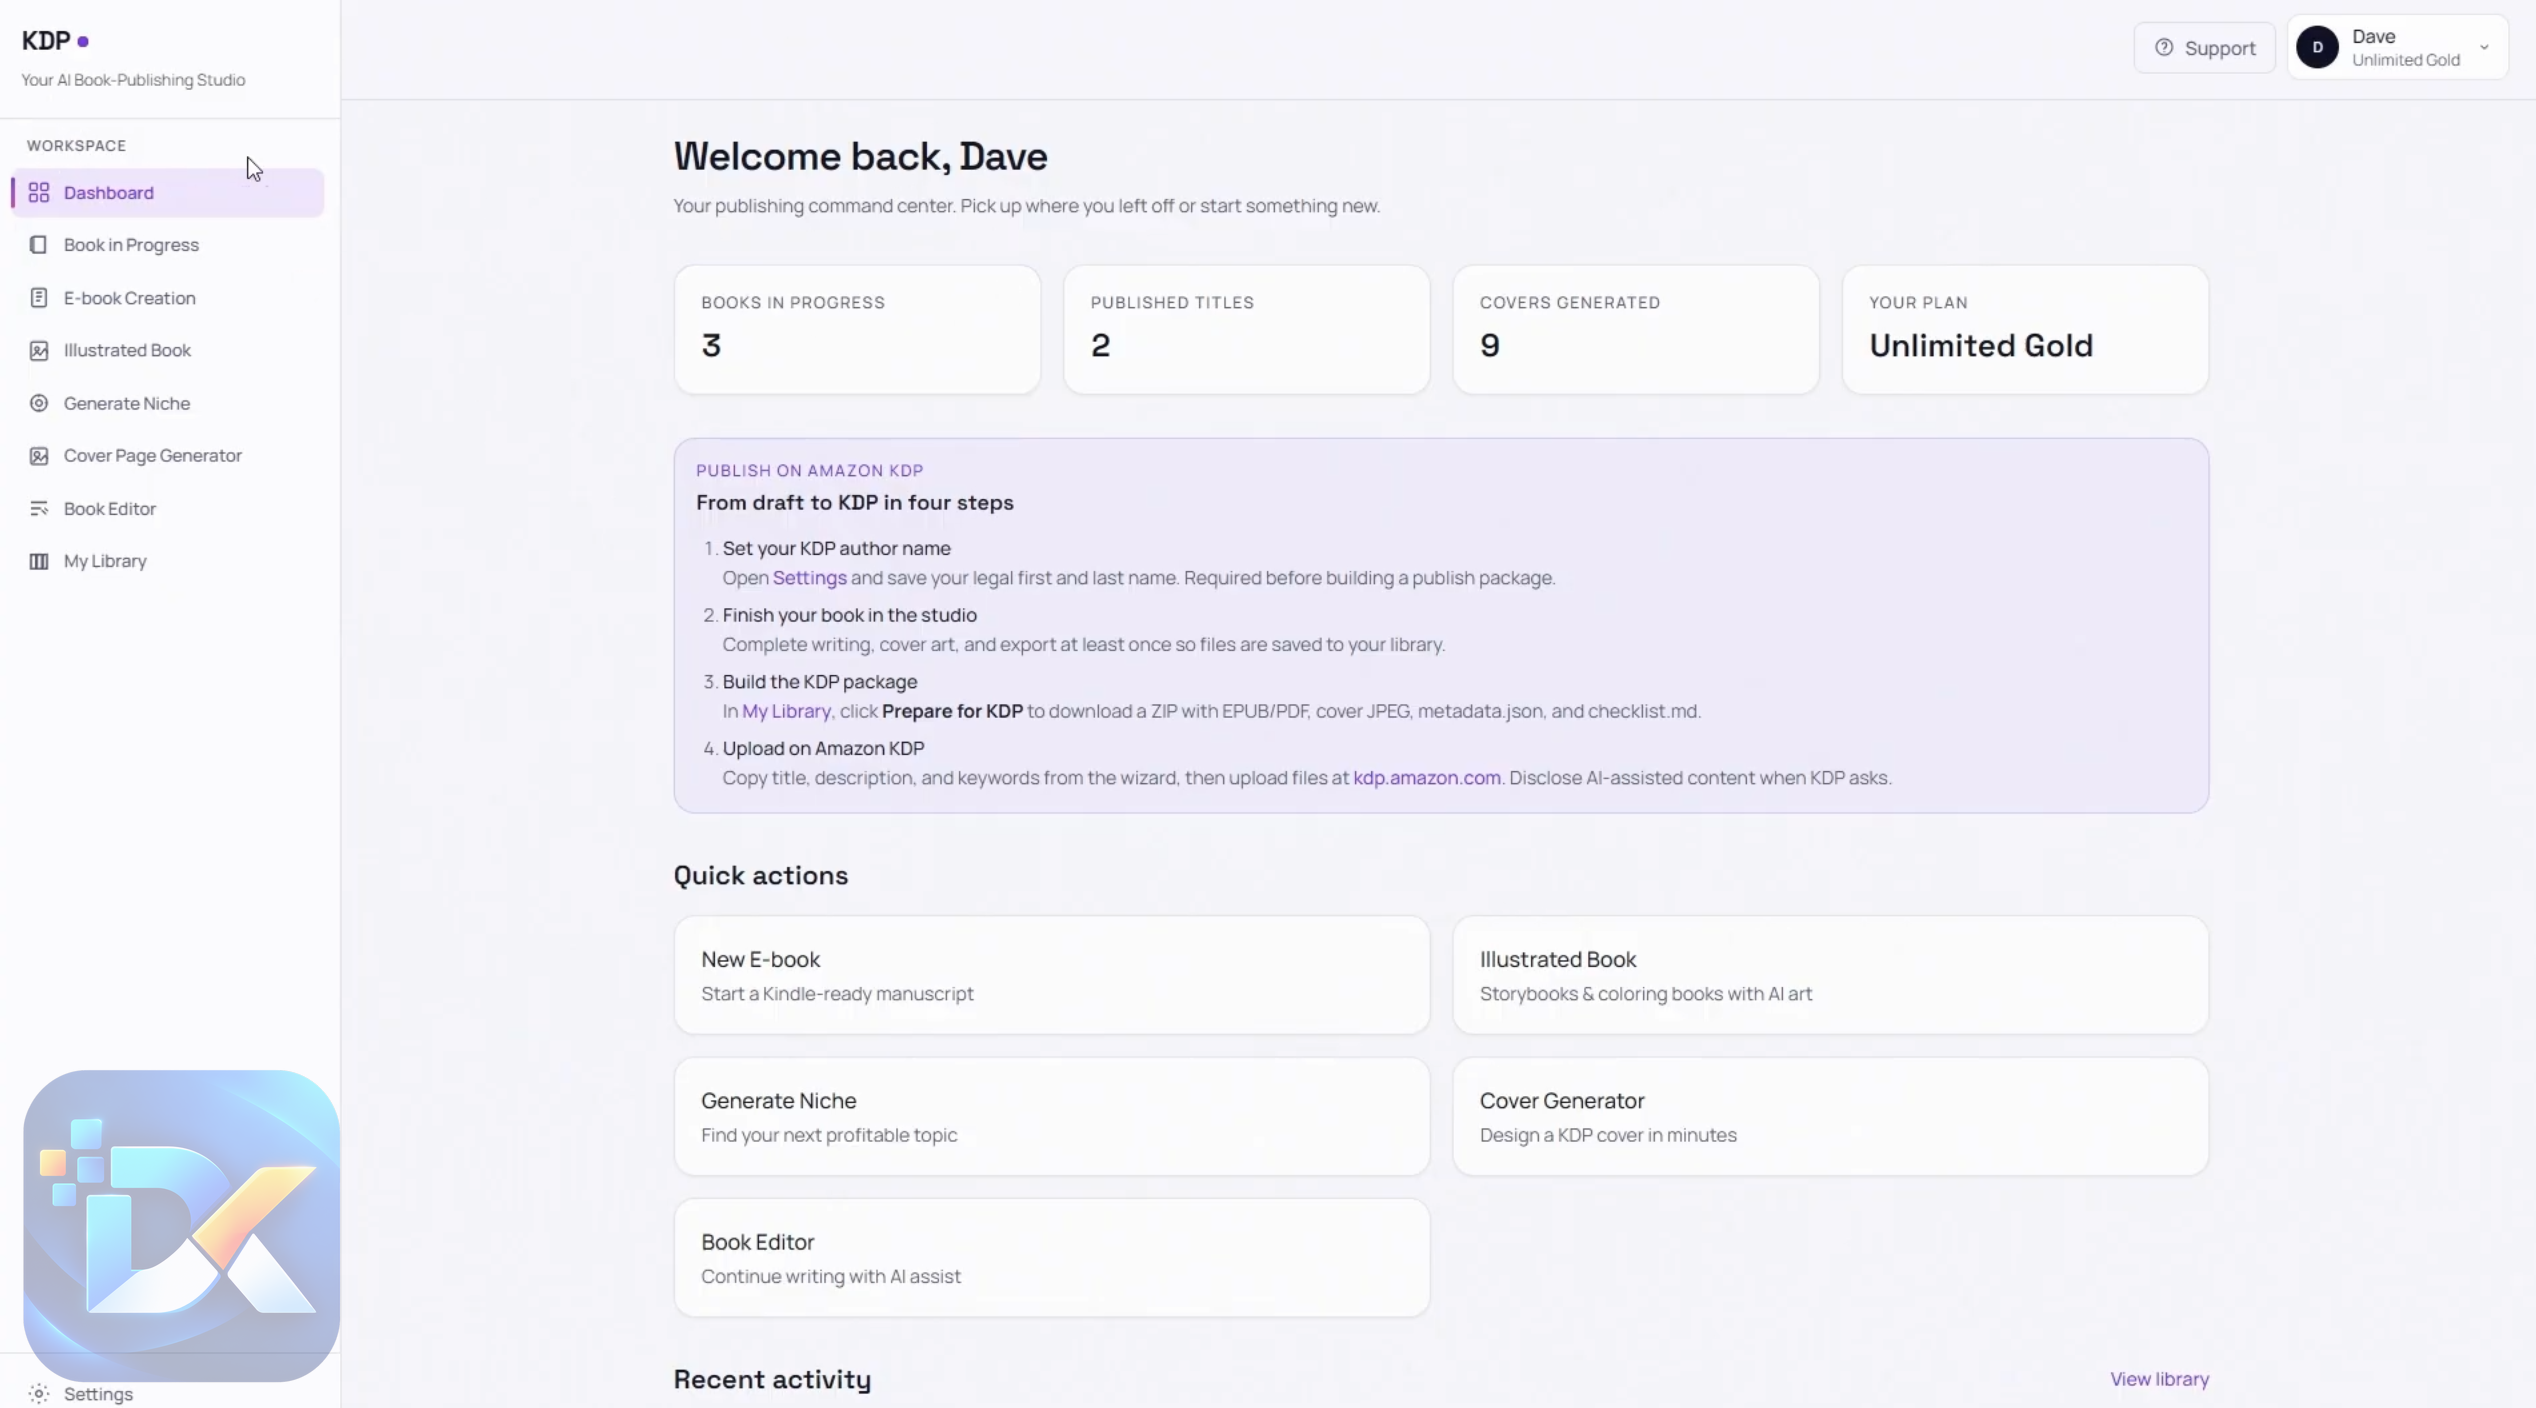Viewport: 2536px width, 1408px height.
Task: Follow the My Library link in step 3
Action: click(x=786, y=711)
